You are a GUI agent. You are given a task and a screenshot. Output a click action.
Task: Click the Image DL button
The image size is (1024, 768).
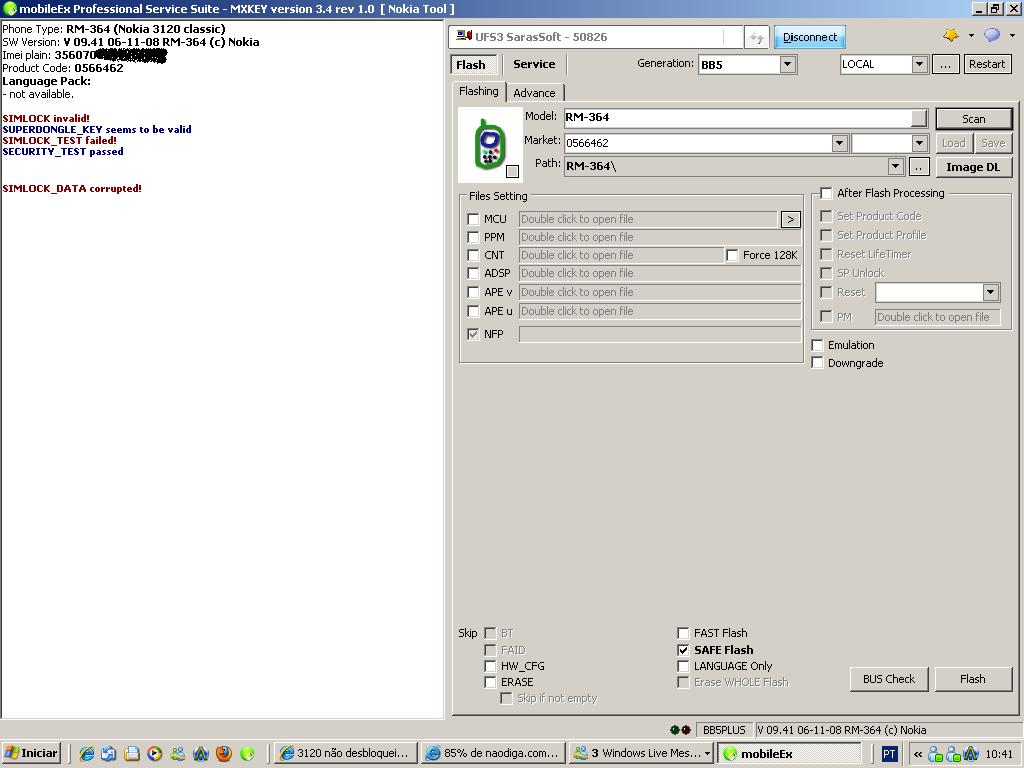973,167
